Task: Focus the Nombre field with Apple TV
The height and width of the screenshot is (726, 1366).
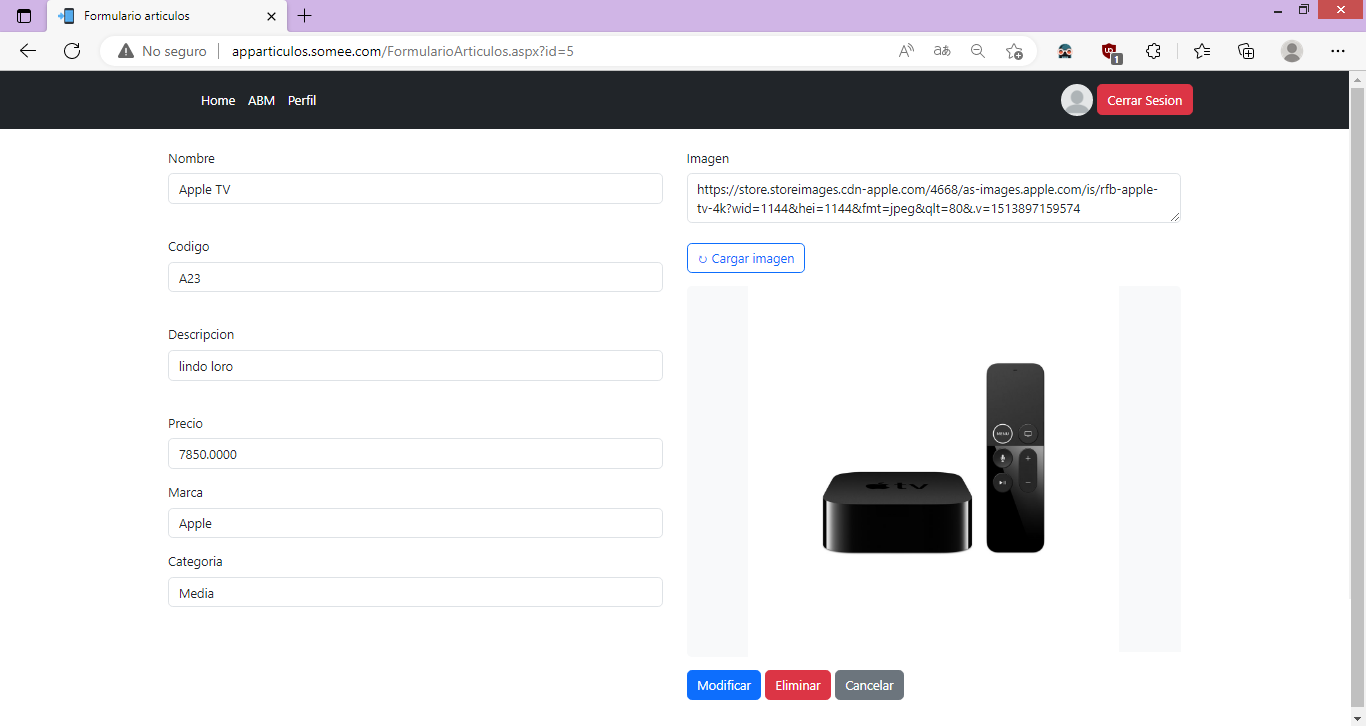Action: click(x=415, y=189)
